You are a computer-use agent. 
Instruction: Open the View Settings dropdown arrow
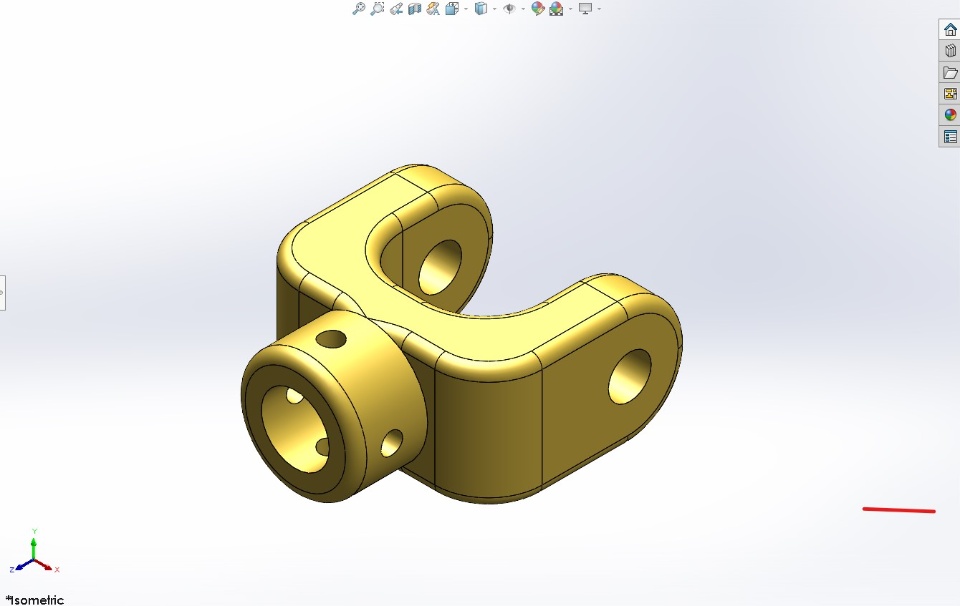599,9
